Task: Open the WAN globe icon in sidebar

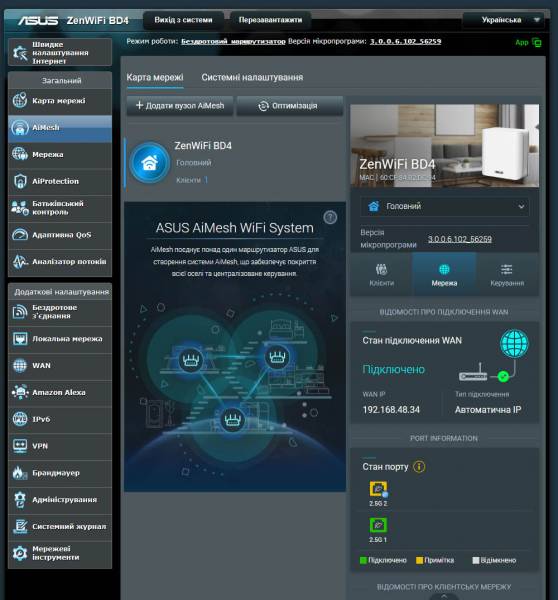Action: (20, 365)
